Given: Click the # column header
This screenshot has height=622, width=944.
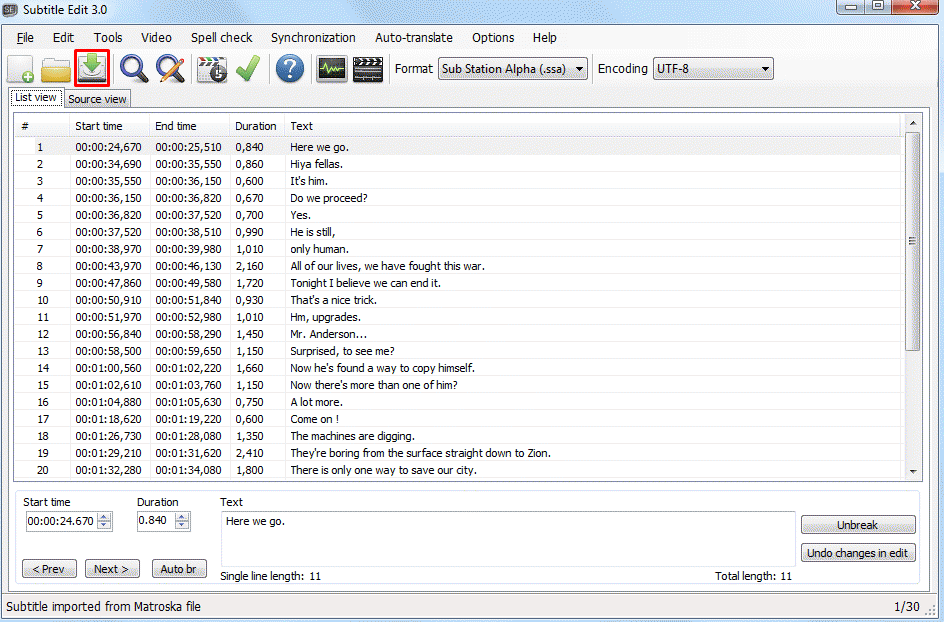Looking at the screenshot, I should coord(42,126).
